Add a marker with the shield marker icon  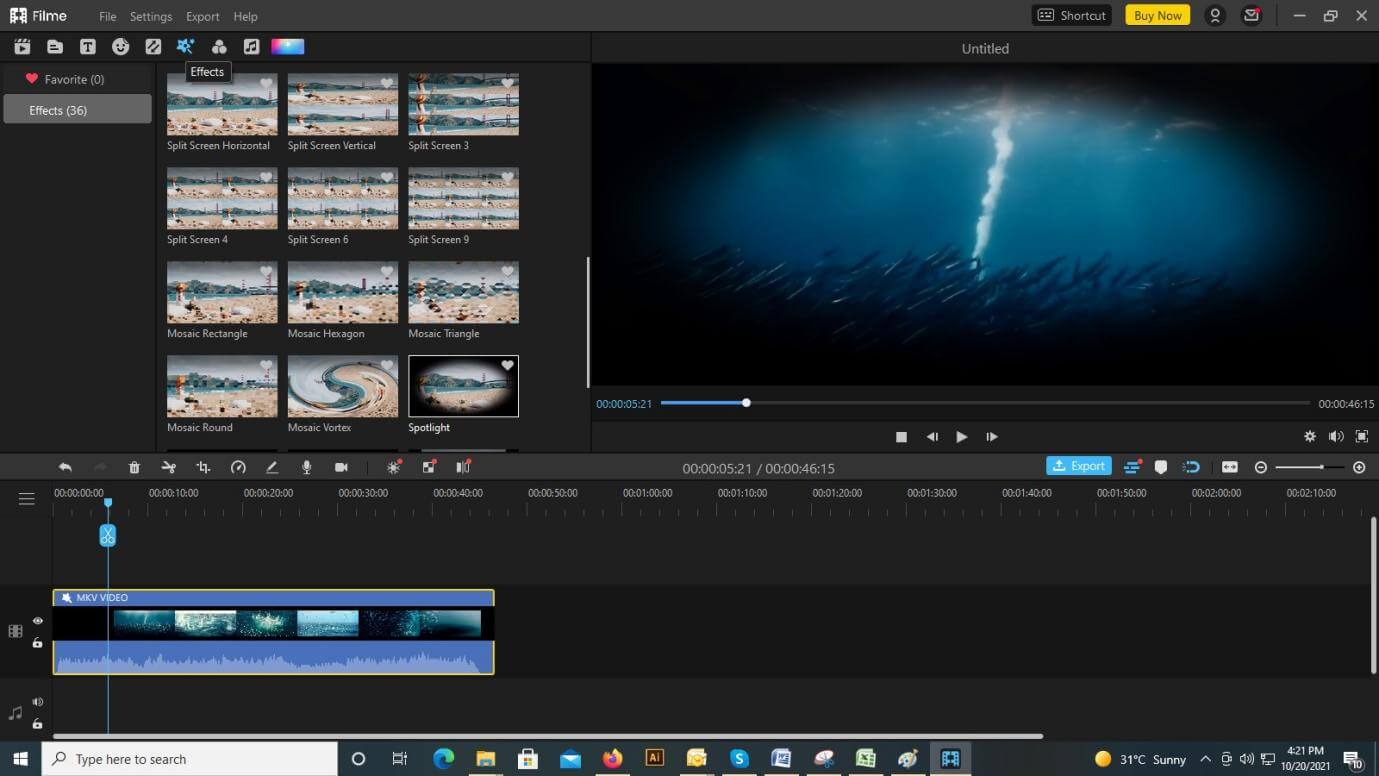click(x=1161, y=467)
